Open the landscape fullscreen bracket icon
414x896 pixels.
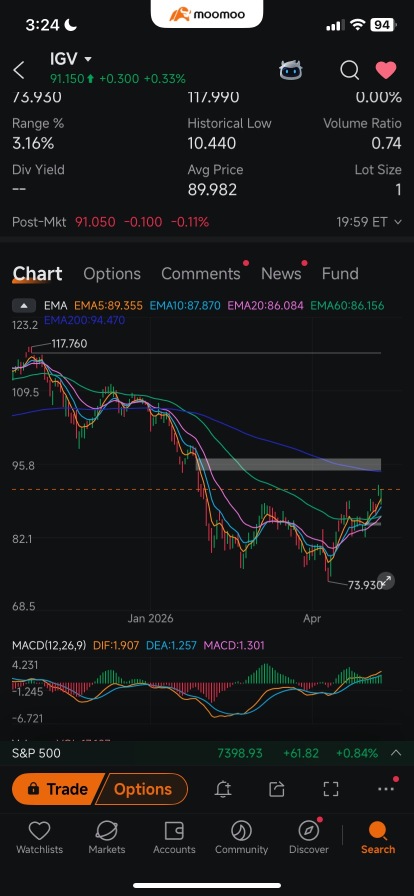[331, 789]
